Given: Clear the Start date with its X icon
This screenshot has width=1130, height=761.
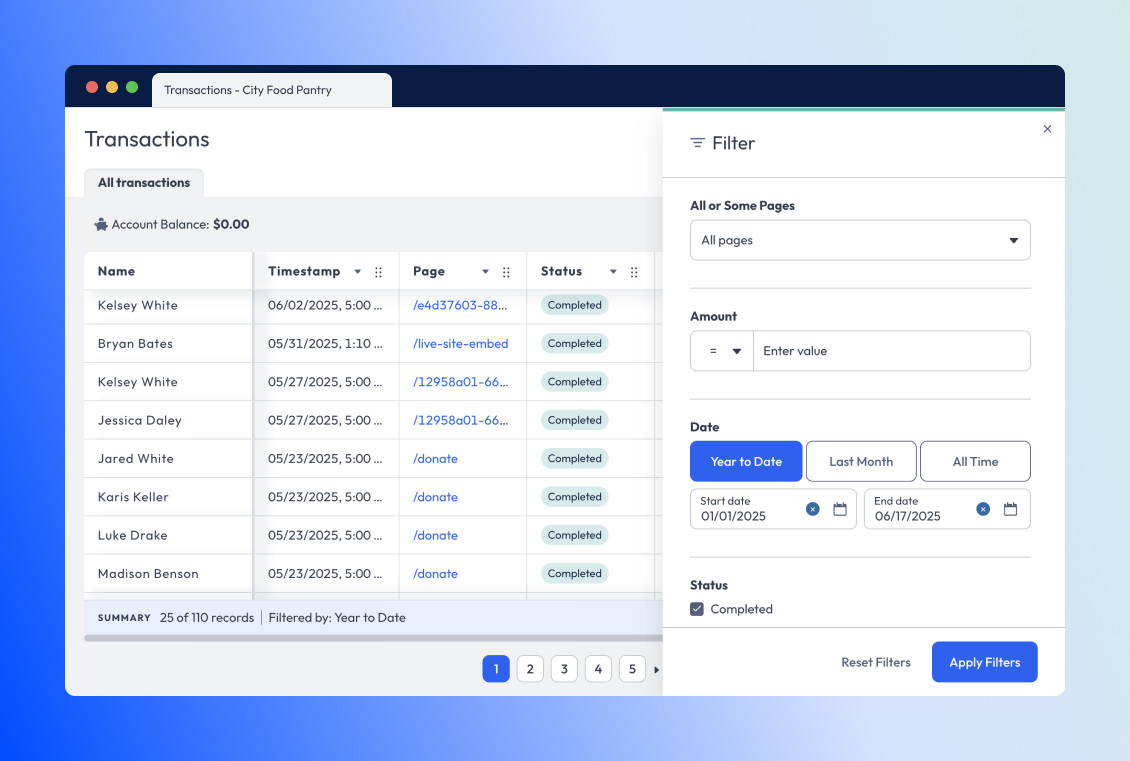Looking at the screenshot, I should pyautogui.click(x=812, y=509).
